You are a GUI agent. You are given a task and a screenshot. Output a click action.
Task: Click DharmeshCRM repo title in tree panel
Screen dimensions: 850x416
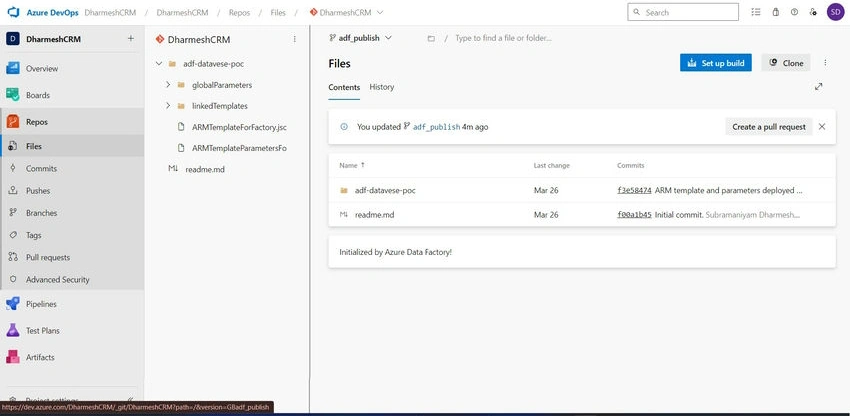199,39
